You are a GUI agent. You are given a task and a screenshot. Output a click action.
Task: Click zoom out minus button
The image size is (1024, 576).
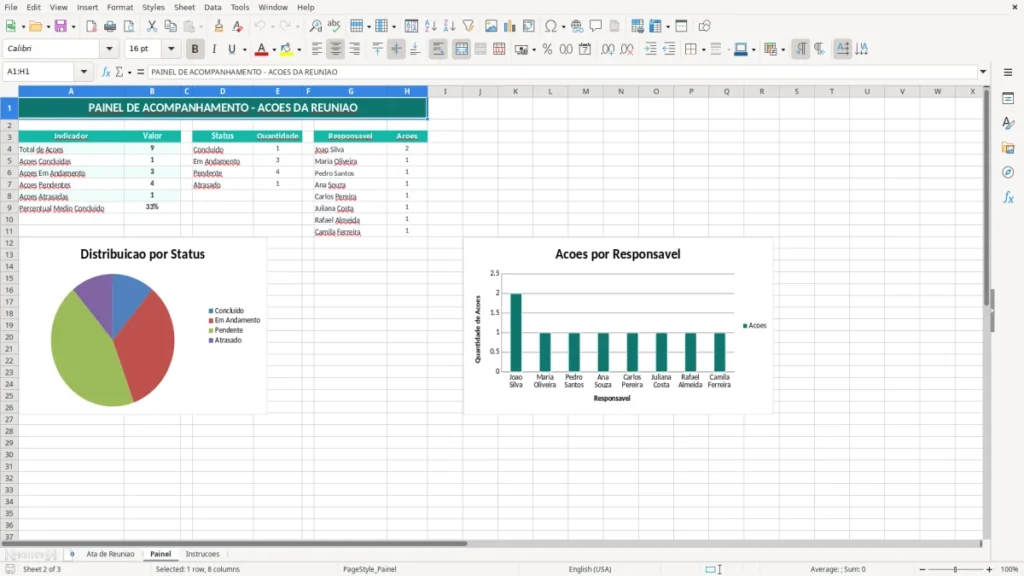(922, 569)
